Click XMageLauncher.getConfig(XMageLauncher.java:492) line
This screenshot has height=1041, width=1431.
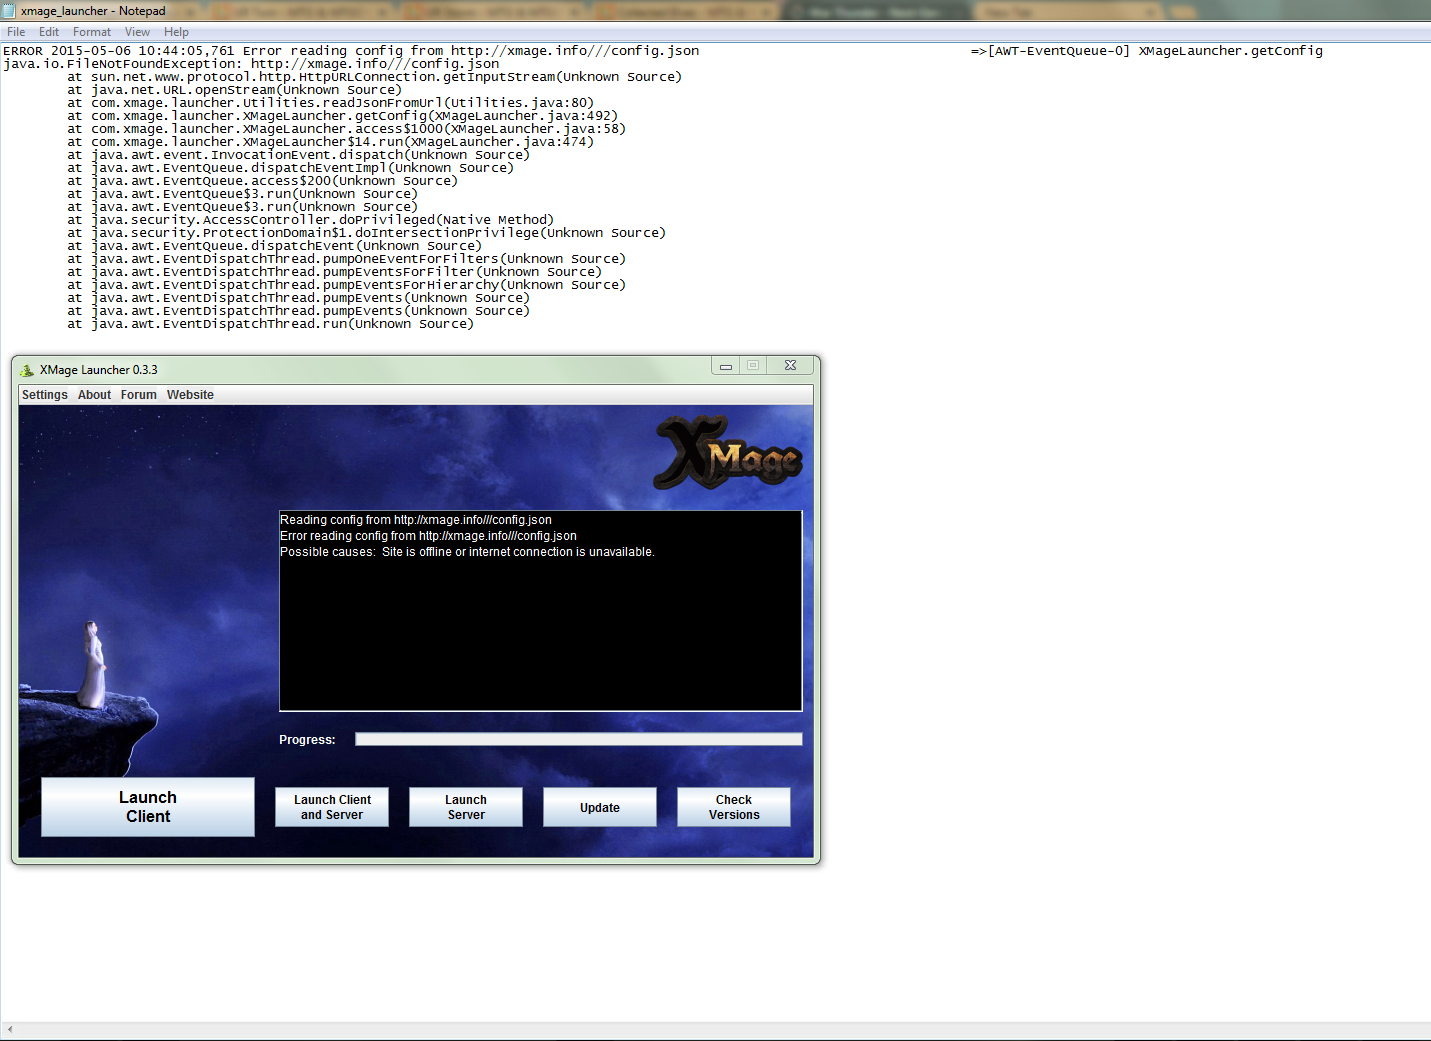pyautogui.click(x=342, y=116)
